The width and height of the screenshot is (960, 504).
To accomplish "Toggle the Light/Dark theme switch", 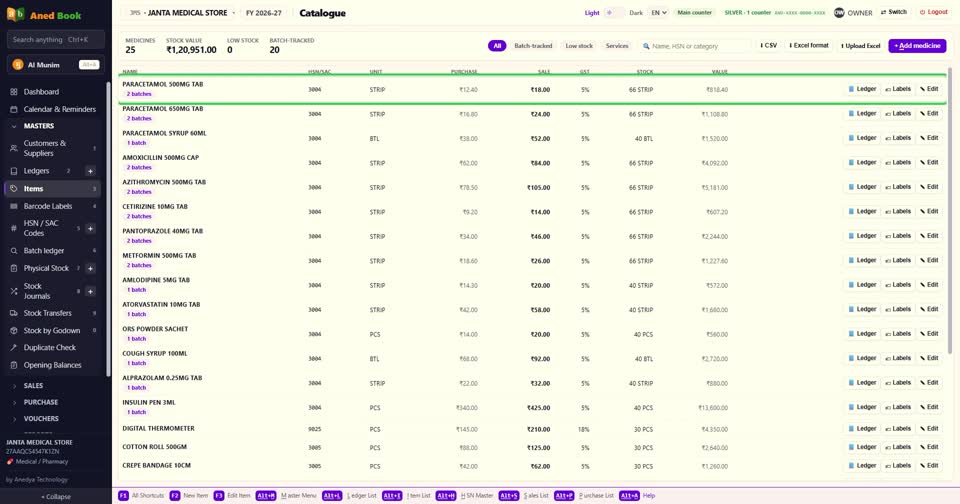I will pos(613,13).
